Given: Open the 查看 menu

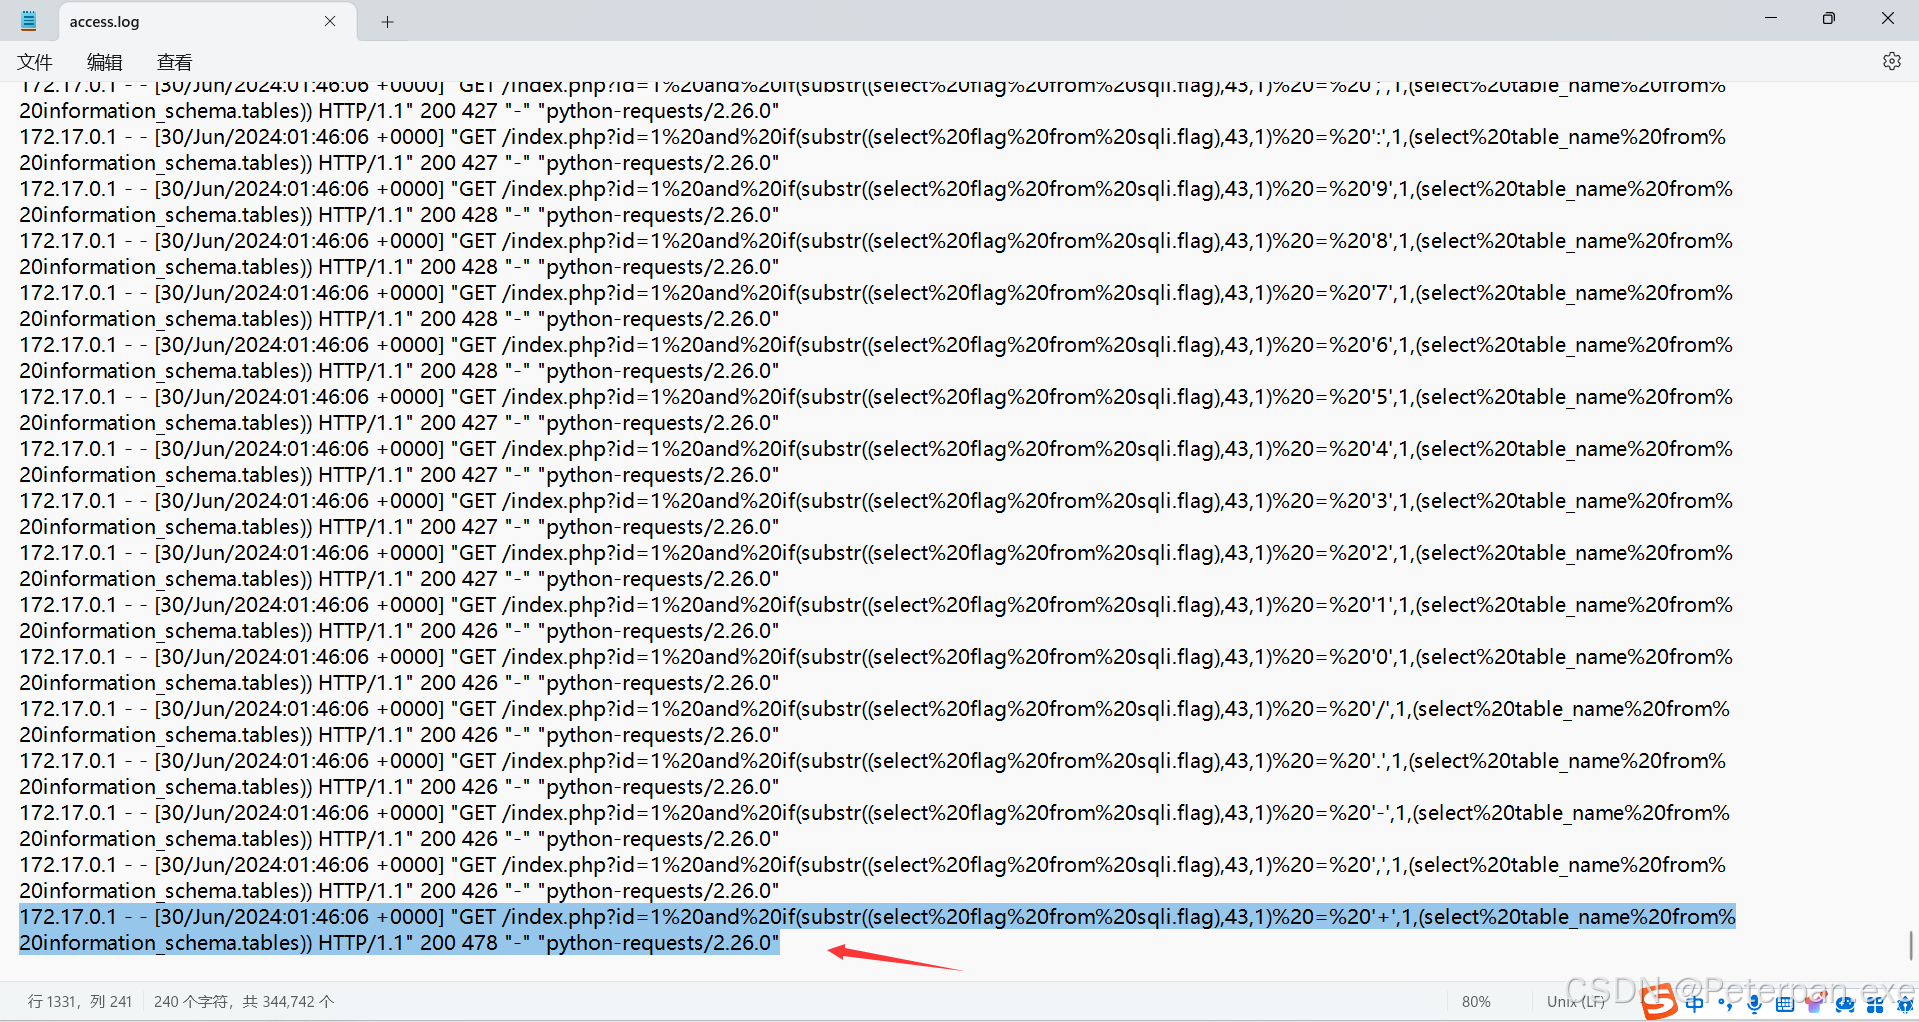Looking at the screenshot, I should (x=174, y=62).
